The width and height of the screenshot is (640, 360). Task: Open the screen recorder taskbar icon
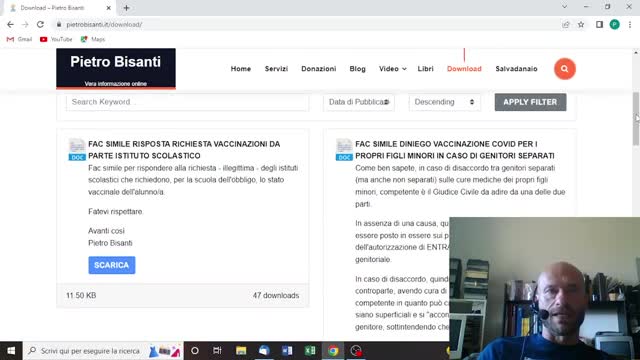(356, 351)
